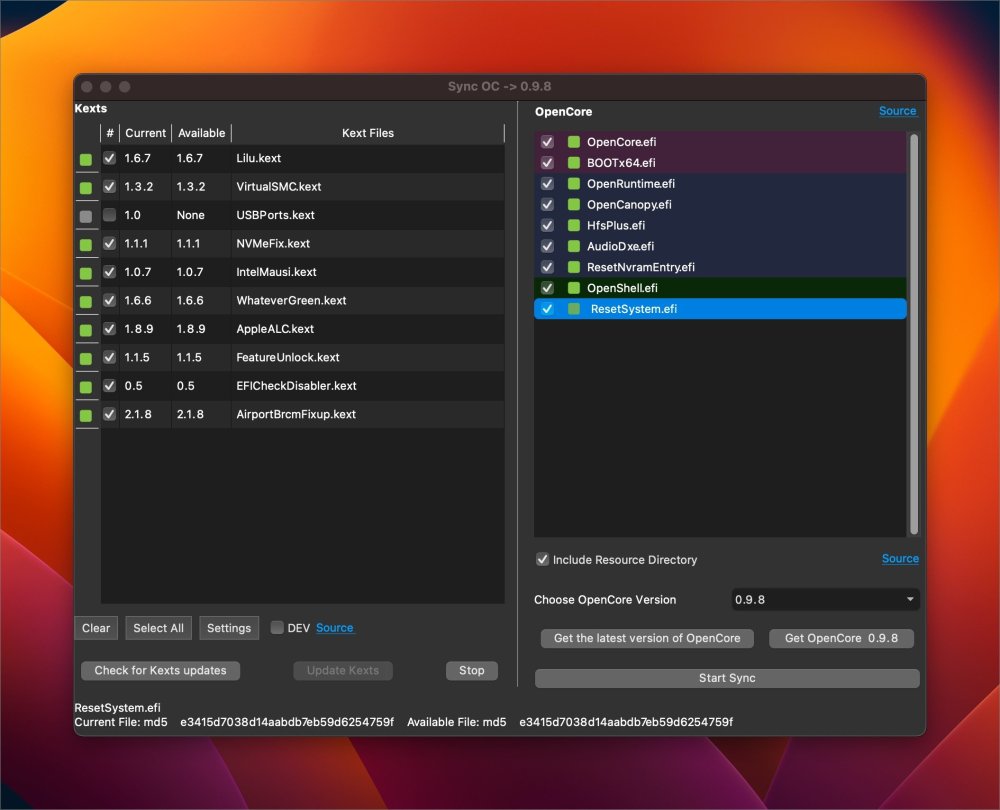This screenshot has height=810, width=1000.
Task: Click green indicator beside AudioDxe.efi
Action: pos(574,246)
